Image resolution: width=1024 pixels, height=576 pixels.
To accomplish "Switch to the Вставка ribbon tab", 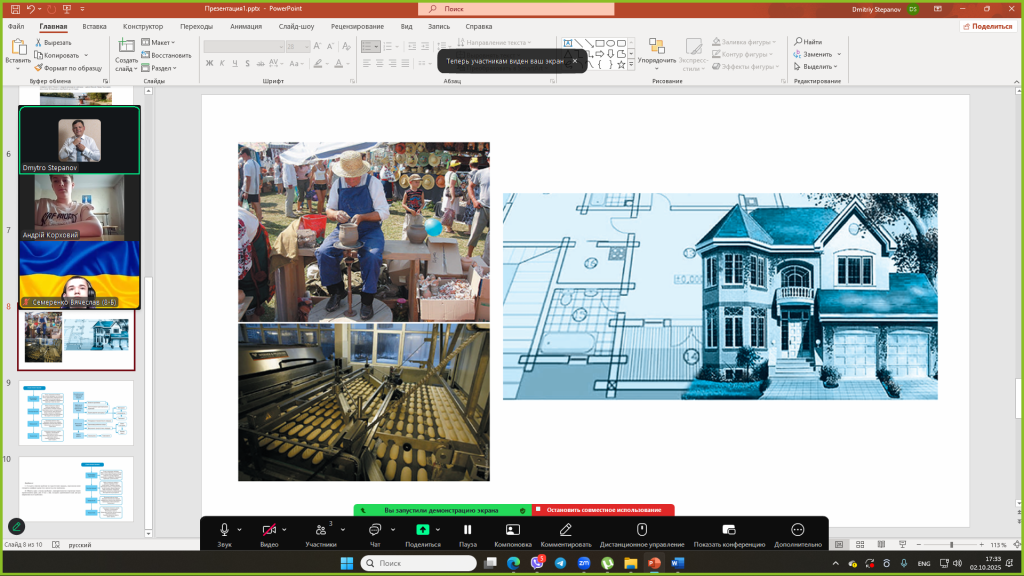I will click(94, 27).
